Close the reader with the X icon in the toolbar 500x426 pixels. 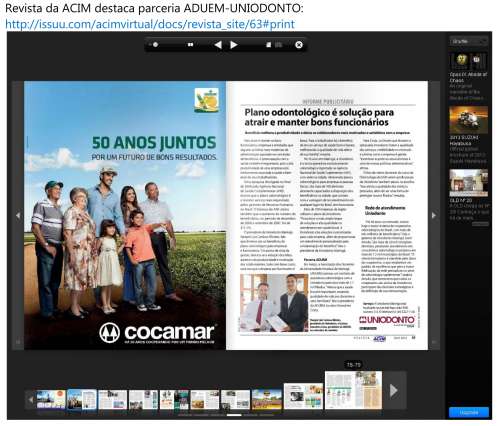pyautogui.click(x=299, y=45)
